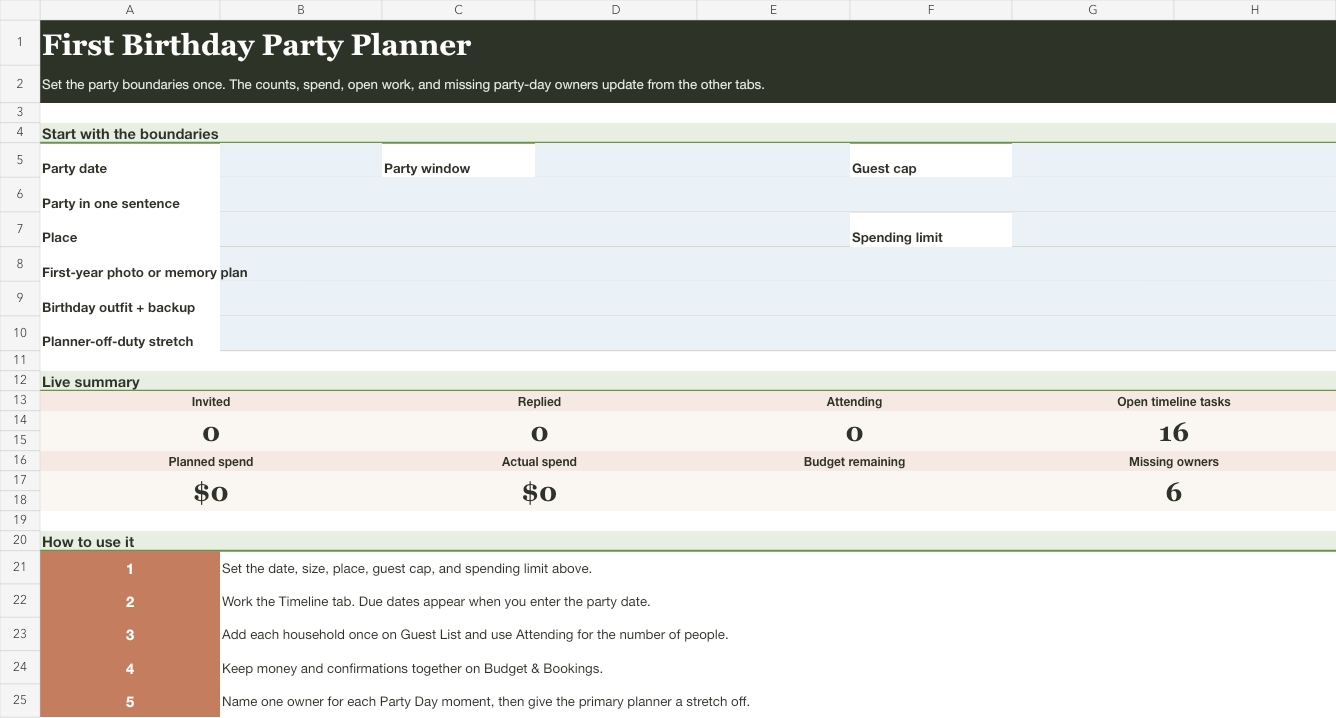Select column E header
This screenshot has width=1336, height=718.
[x=774, y=10]
